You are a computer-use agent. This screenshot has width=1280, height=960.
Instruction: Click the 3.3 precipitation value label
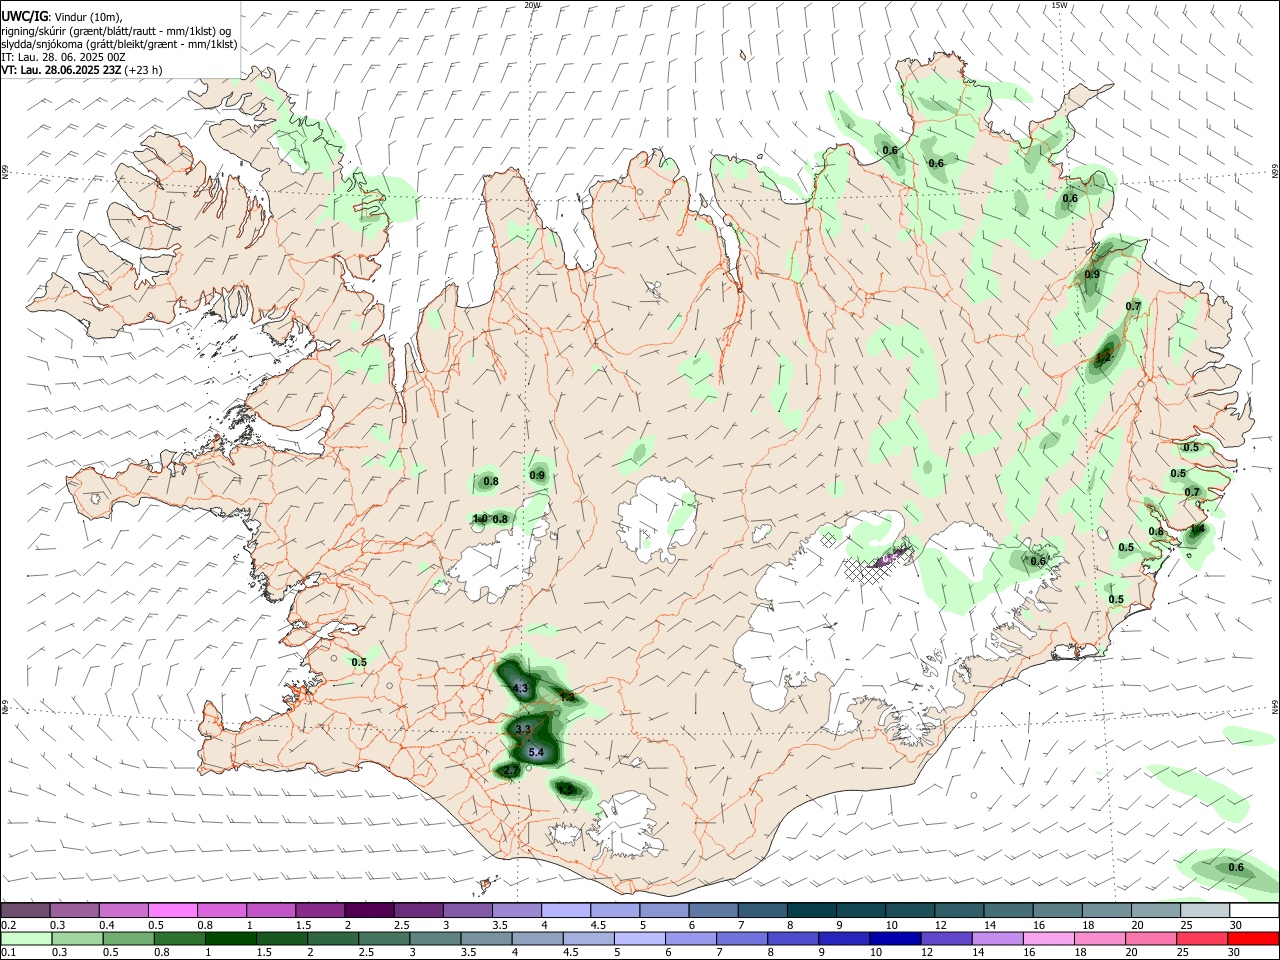[x=523, y=730]
